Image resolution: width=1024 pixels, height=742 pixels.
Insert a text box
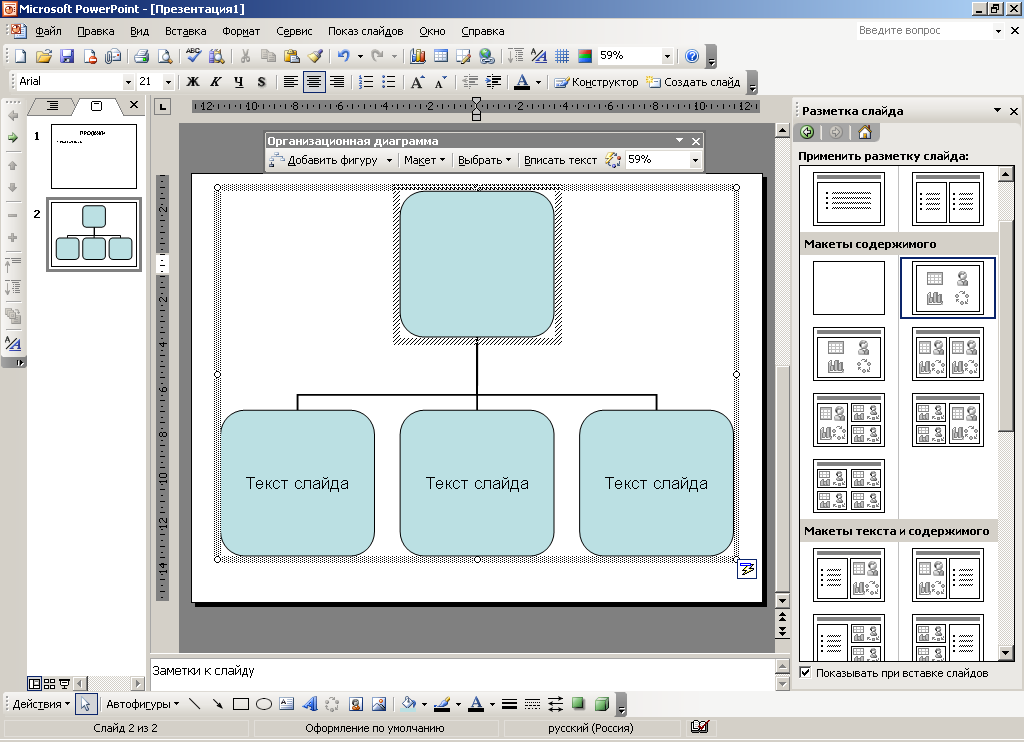(287, 704)
